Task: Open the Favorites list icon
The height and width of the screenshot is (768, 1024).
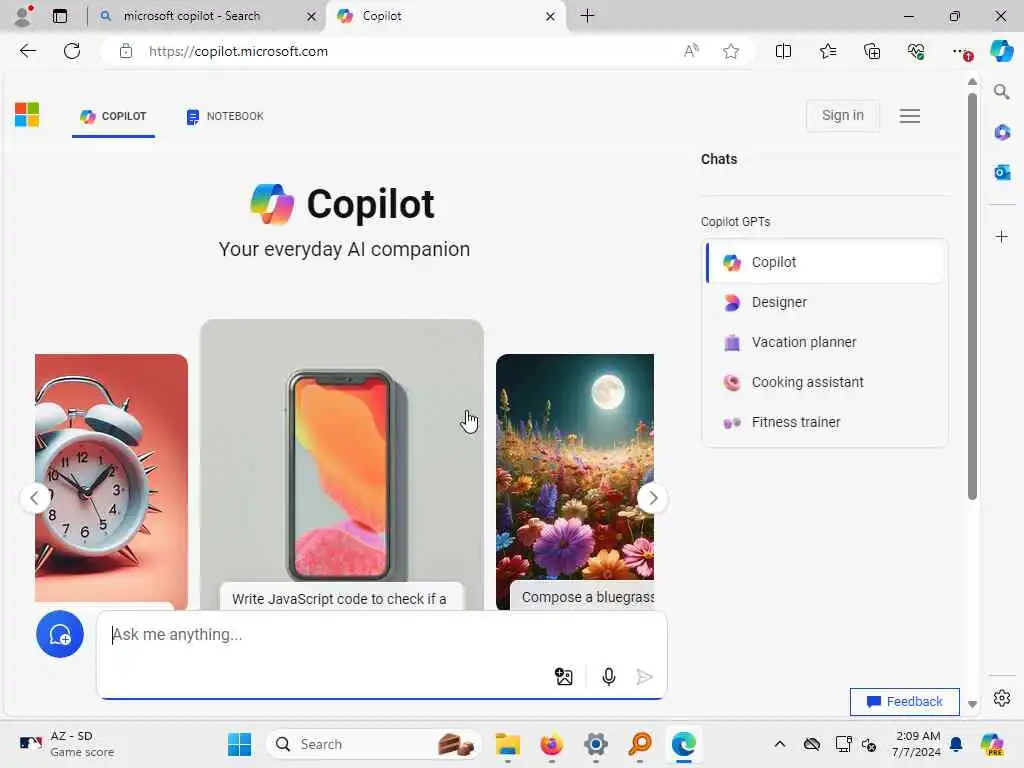Action: click(x=827, y=51)
